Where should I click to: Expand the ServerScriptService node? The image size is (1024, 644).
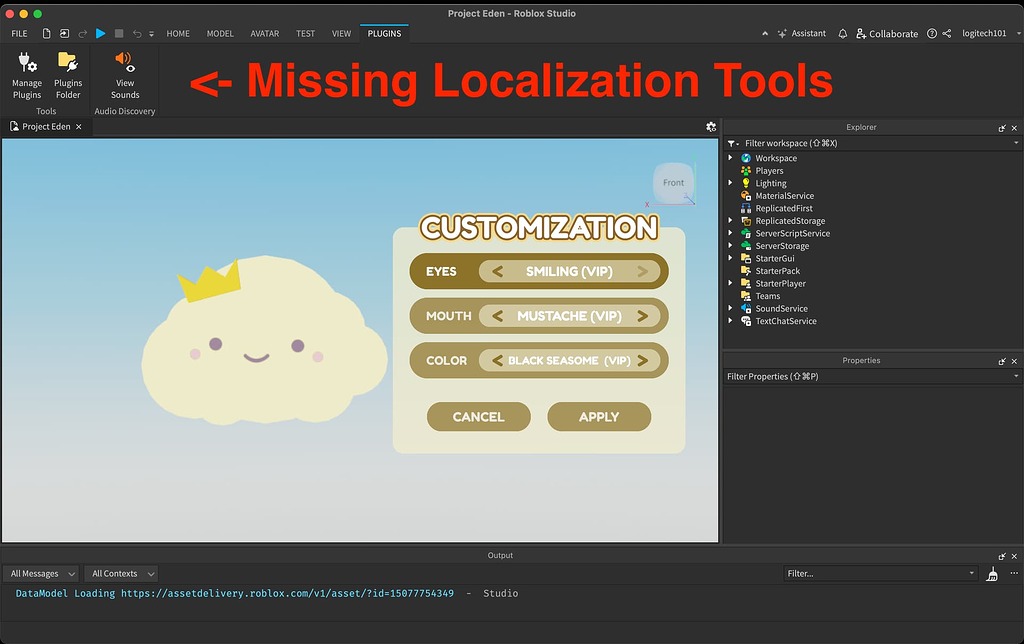click(x=730, y=233)
